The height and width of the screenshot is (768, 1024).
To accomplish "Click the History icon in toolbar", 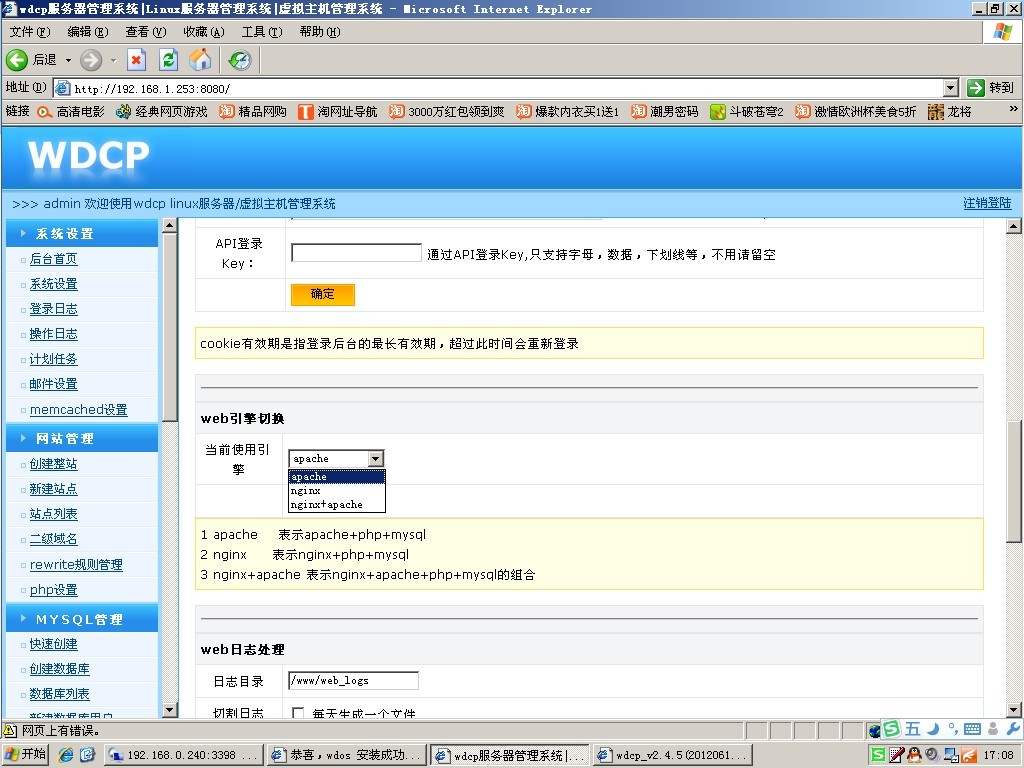I will pos(239,60).
